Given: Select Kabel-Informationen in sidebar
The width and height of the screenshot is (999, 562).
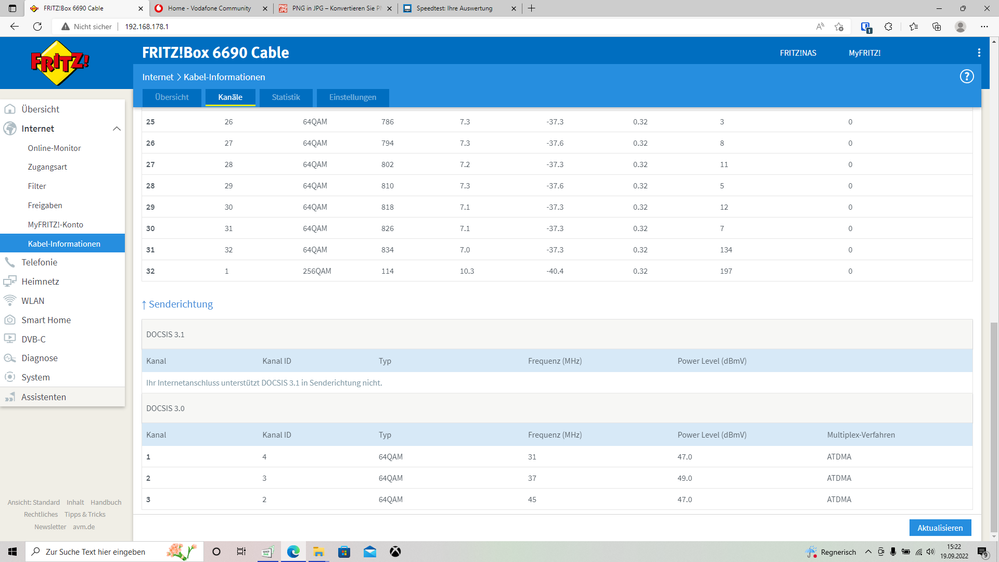Looking at the screenshot, I should 62,243.
